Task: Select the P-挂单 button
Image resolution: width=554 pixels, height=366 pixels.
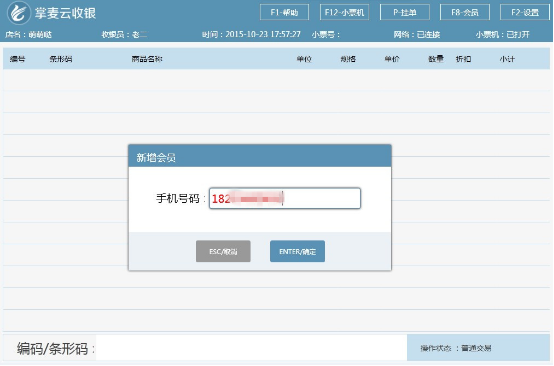Action: coord(405,12)
